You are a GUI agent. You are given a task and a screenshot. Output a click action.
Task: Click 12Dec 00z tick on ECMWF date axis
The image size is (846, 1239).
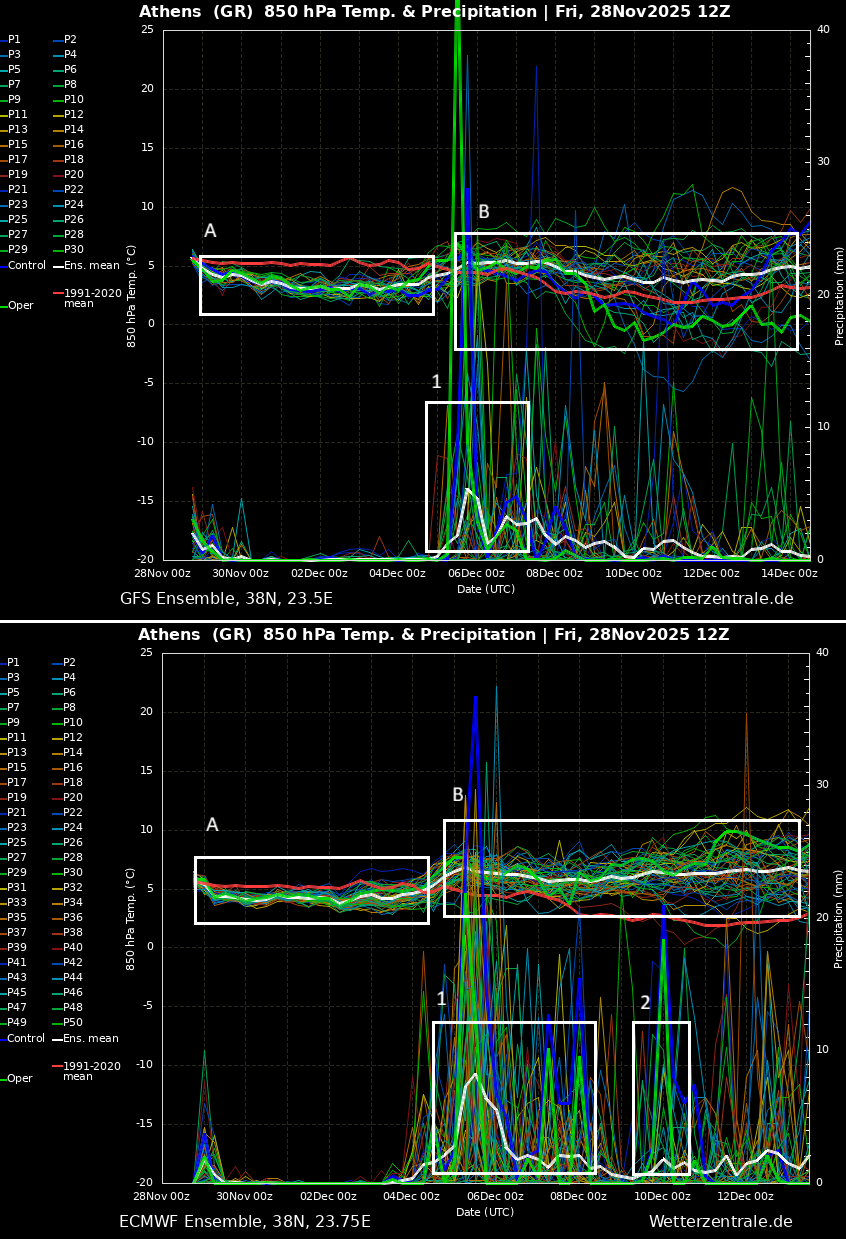pyautogui.click(x=745, y=1197)
